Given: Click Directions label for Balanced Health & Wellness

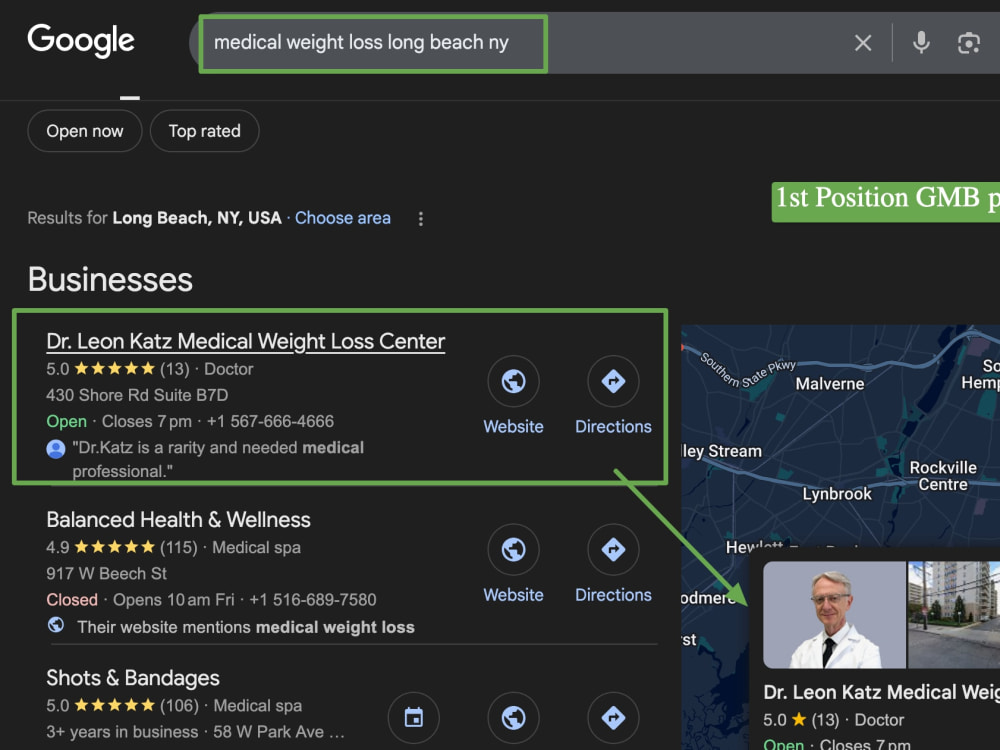Looking at the screenshot, I should pos(614,595).
